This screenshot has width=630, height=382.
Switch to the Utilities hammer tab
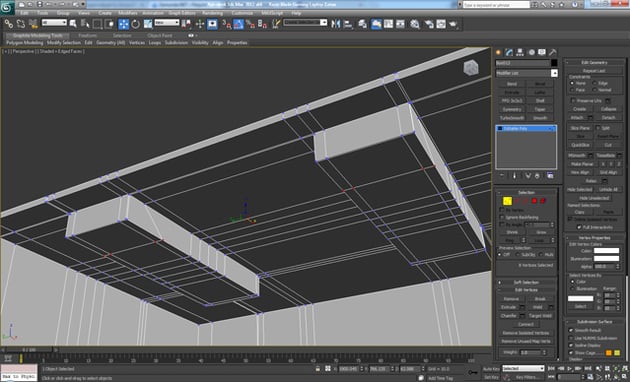(x=553, y=52)
